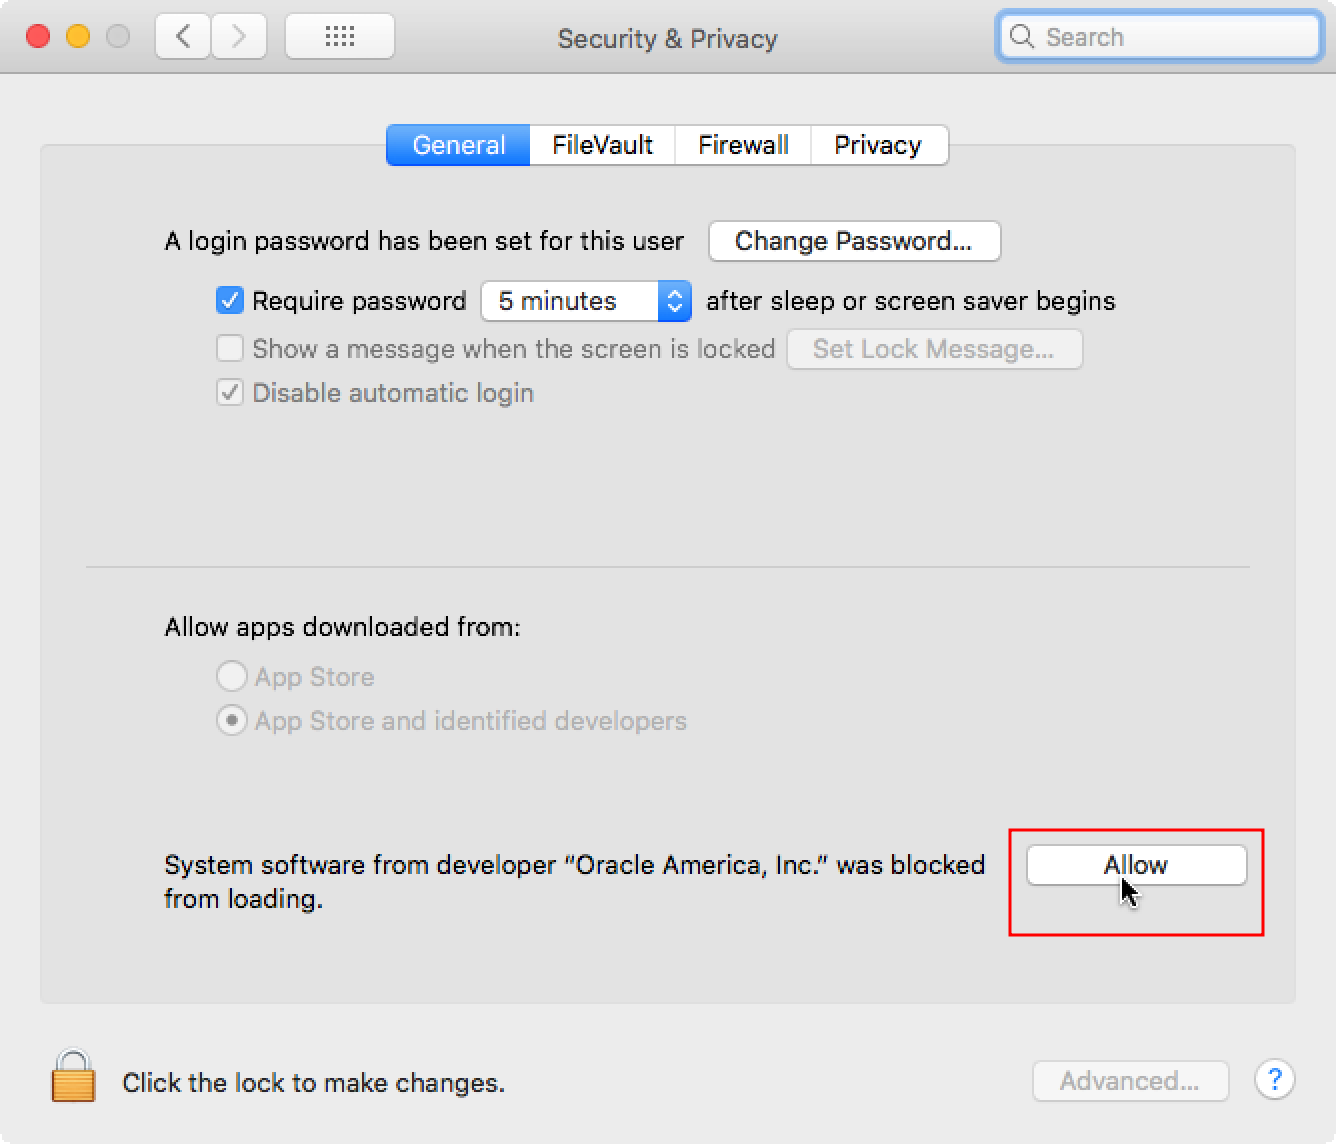This screenshot has width=1336, height=1144.
Task: Select the App Store radio button
Action: (232, 676)
